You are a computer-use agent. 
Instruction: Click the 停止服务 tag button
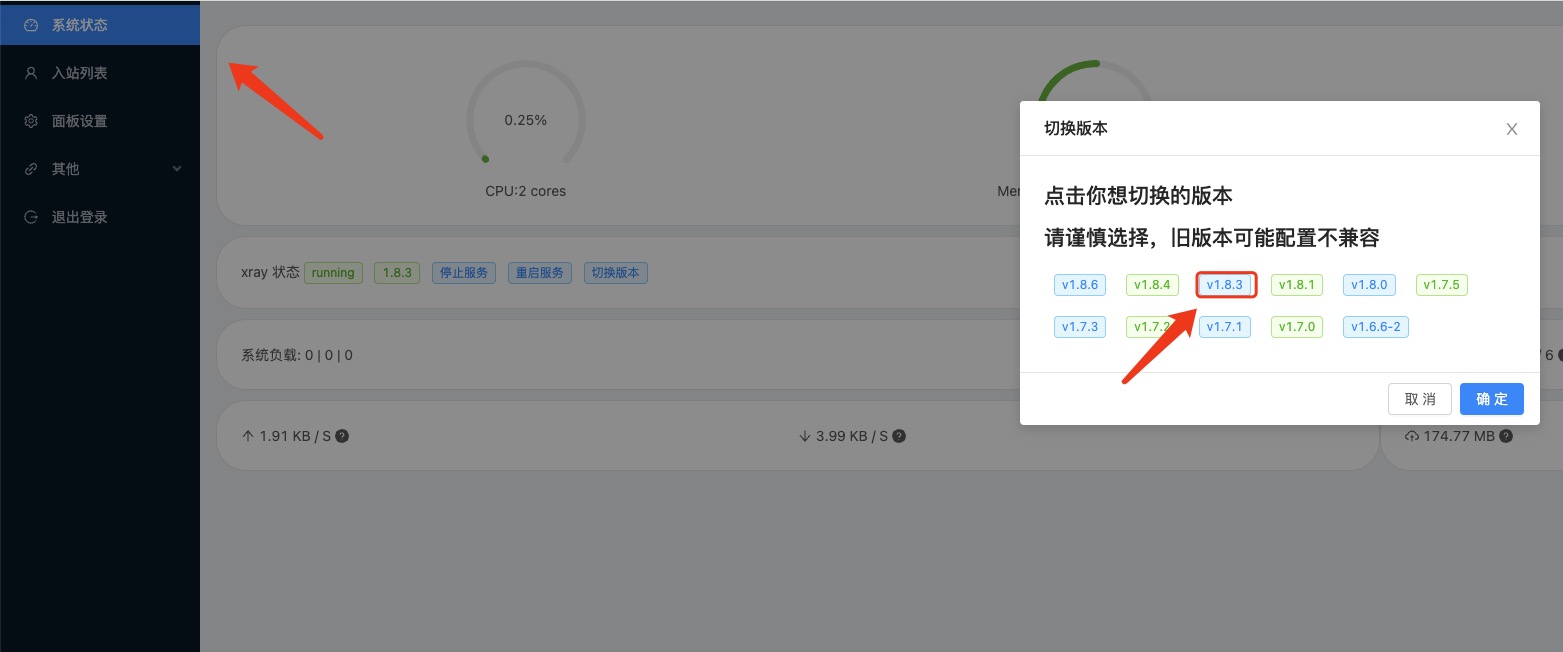click(464, 272)
